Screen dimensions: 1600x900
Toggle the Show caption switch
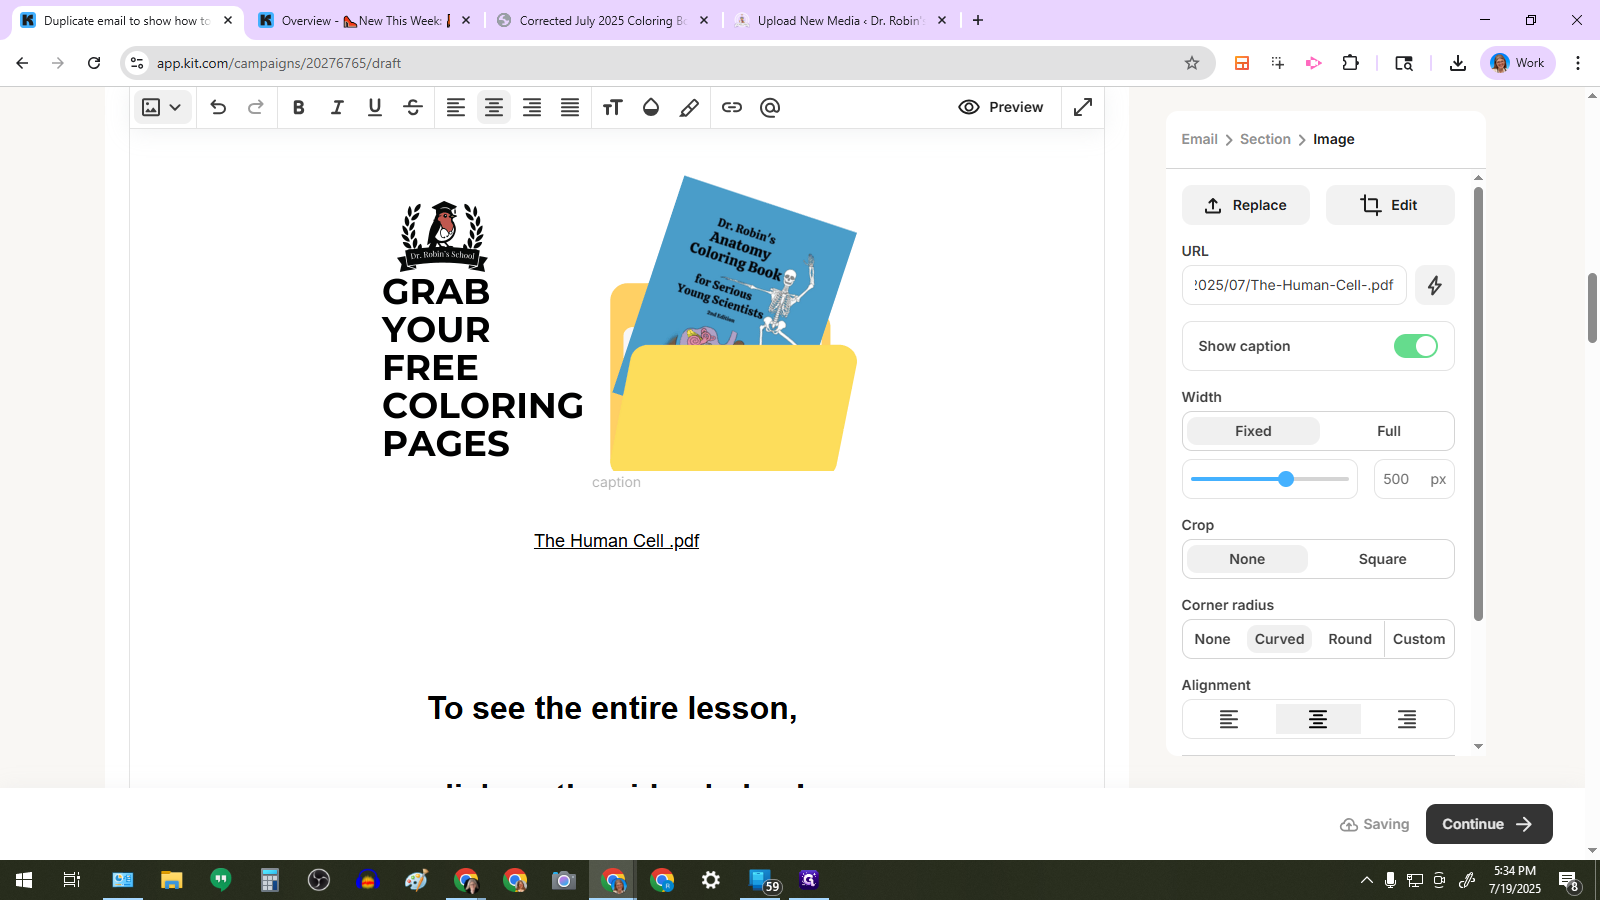pyautogui.click(x=1415, y=346)
